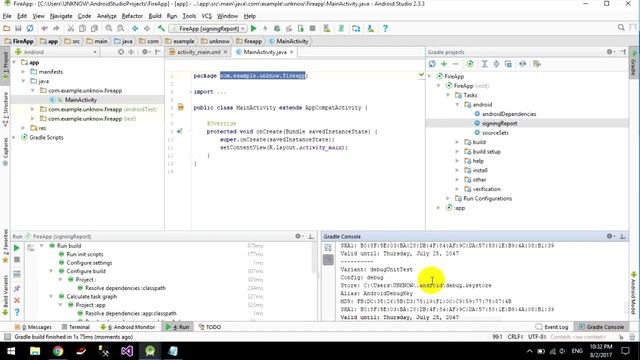This screenshot has height=360, width=640.
Task: Open the Gradle Console settings gear
Action: (x=610, y=236)
